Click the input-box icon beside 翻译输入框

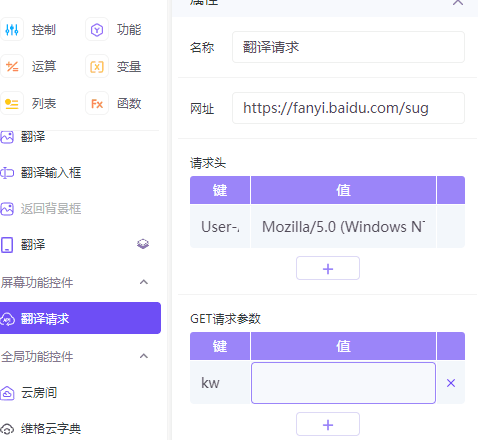point(7,173)
